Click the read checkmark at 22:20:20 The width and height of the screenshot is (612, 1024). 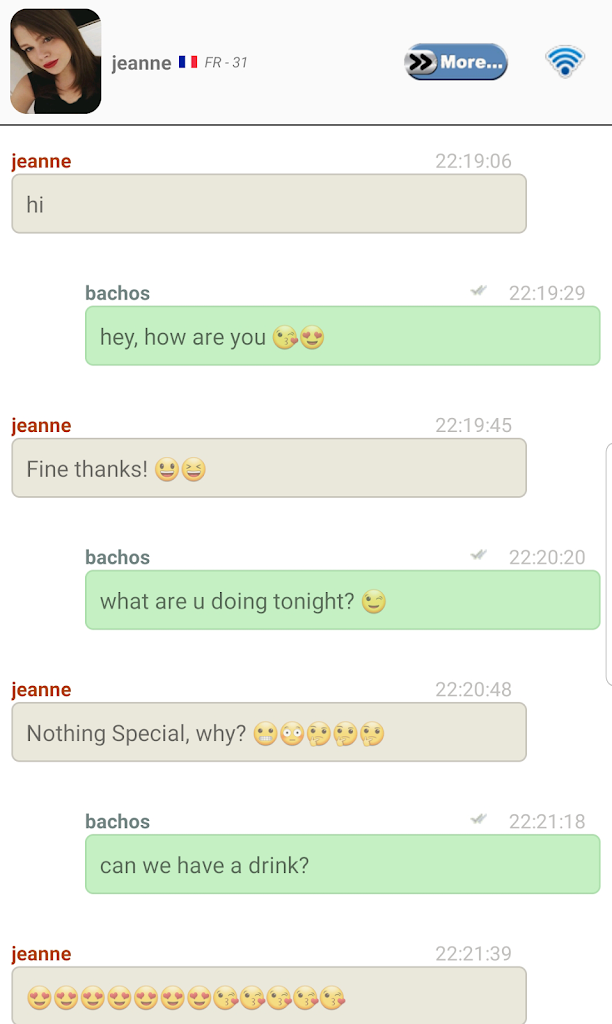(x=479, y=555)
